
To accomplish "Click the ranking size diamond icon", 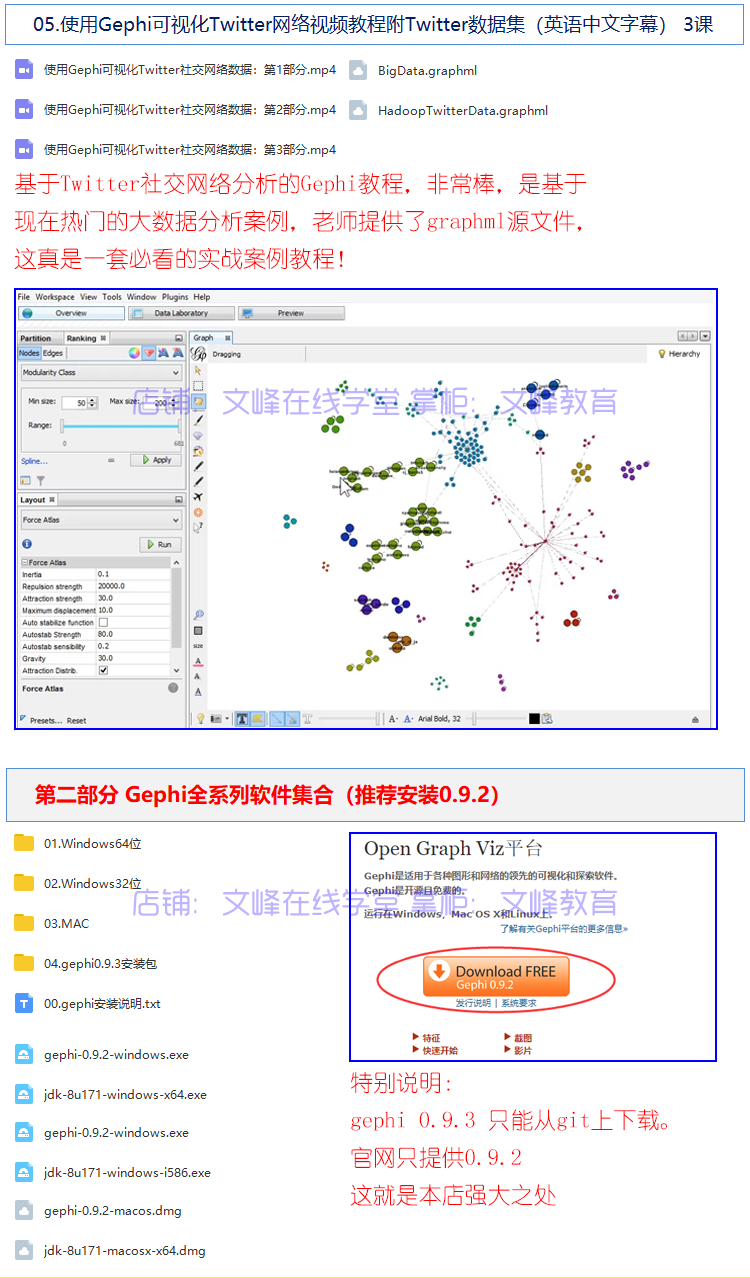I will pos(149,352).
